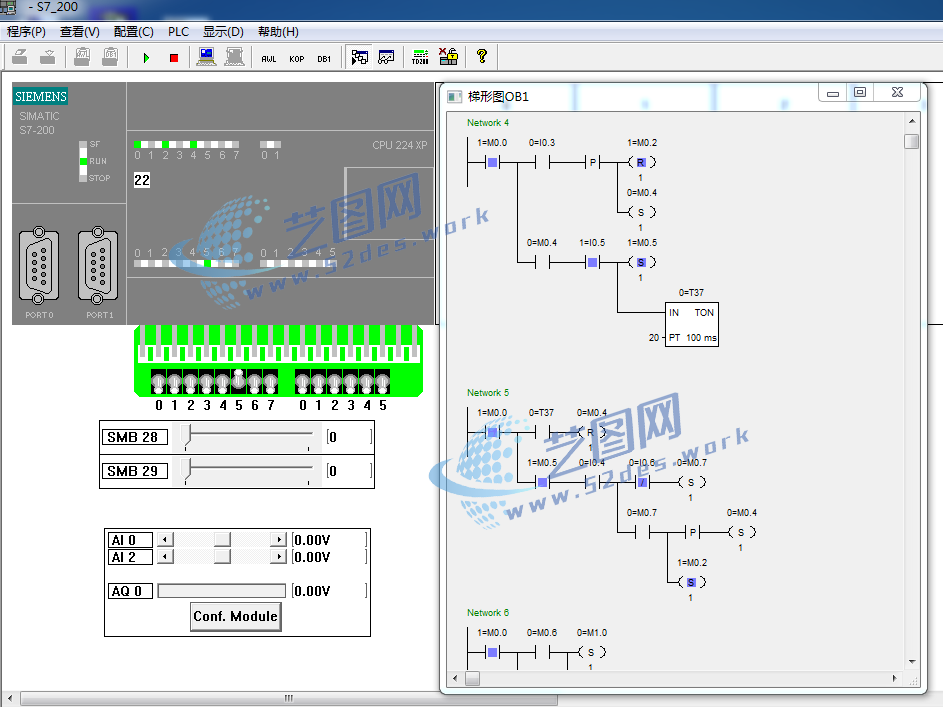This screenshot has height=707, width=943.
Task: Open the 程序(P) menu
Action: [26, 32]
